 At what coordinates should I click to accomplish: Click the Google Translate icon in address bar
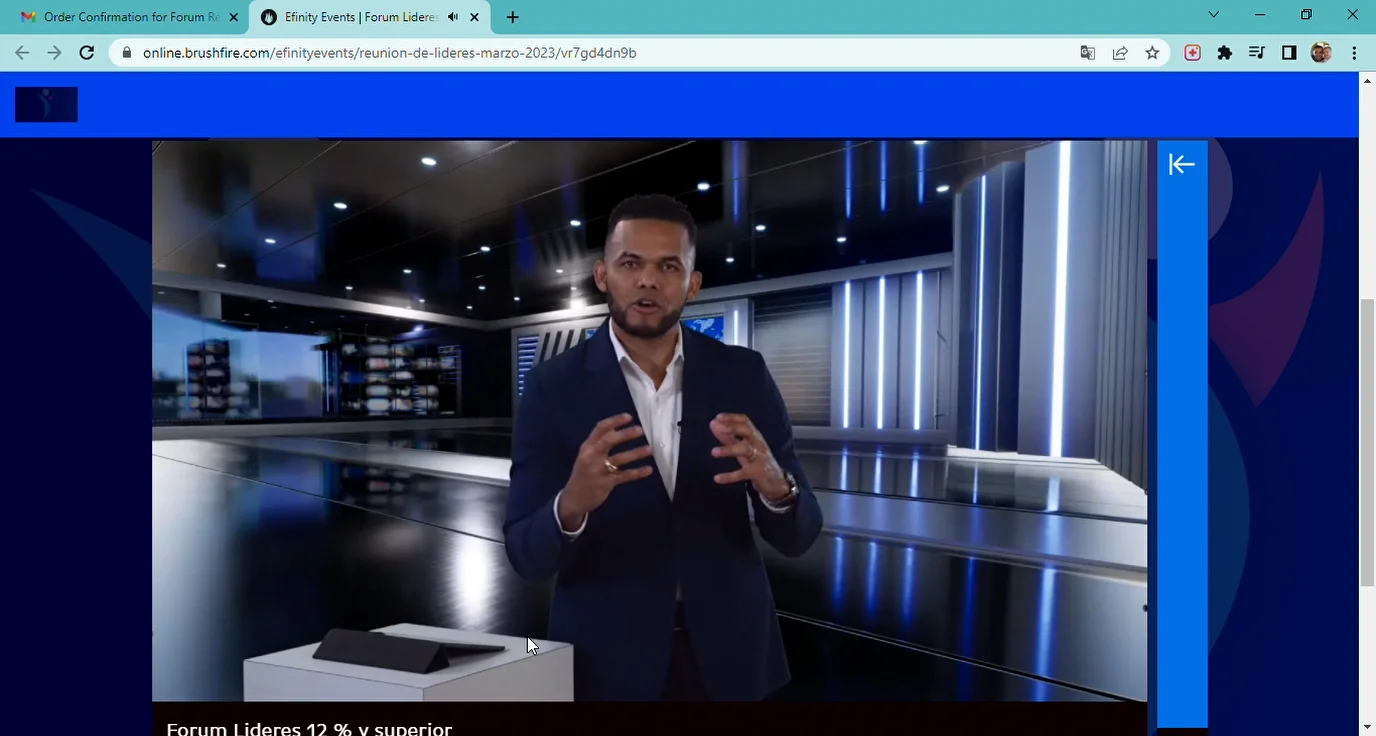point(1088,53)
